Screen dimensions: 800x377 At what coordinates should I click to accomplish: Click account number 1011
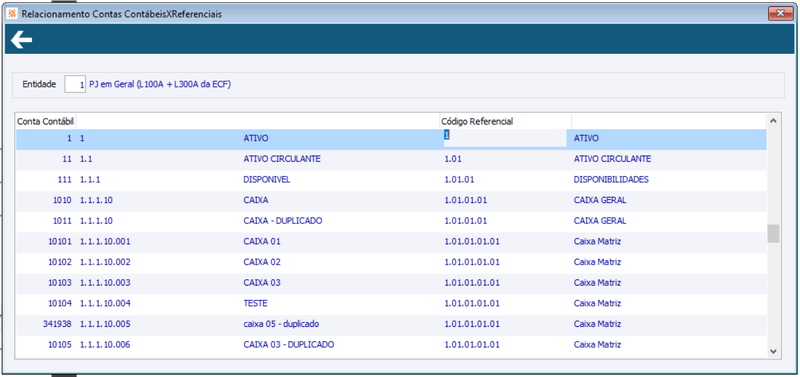tap(62, 221)
